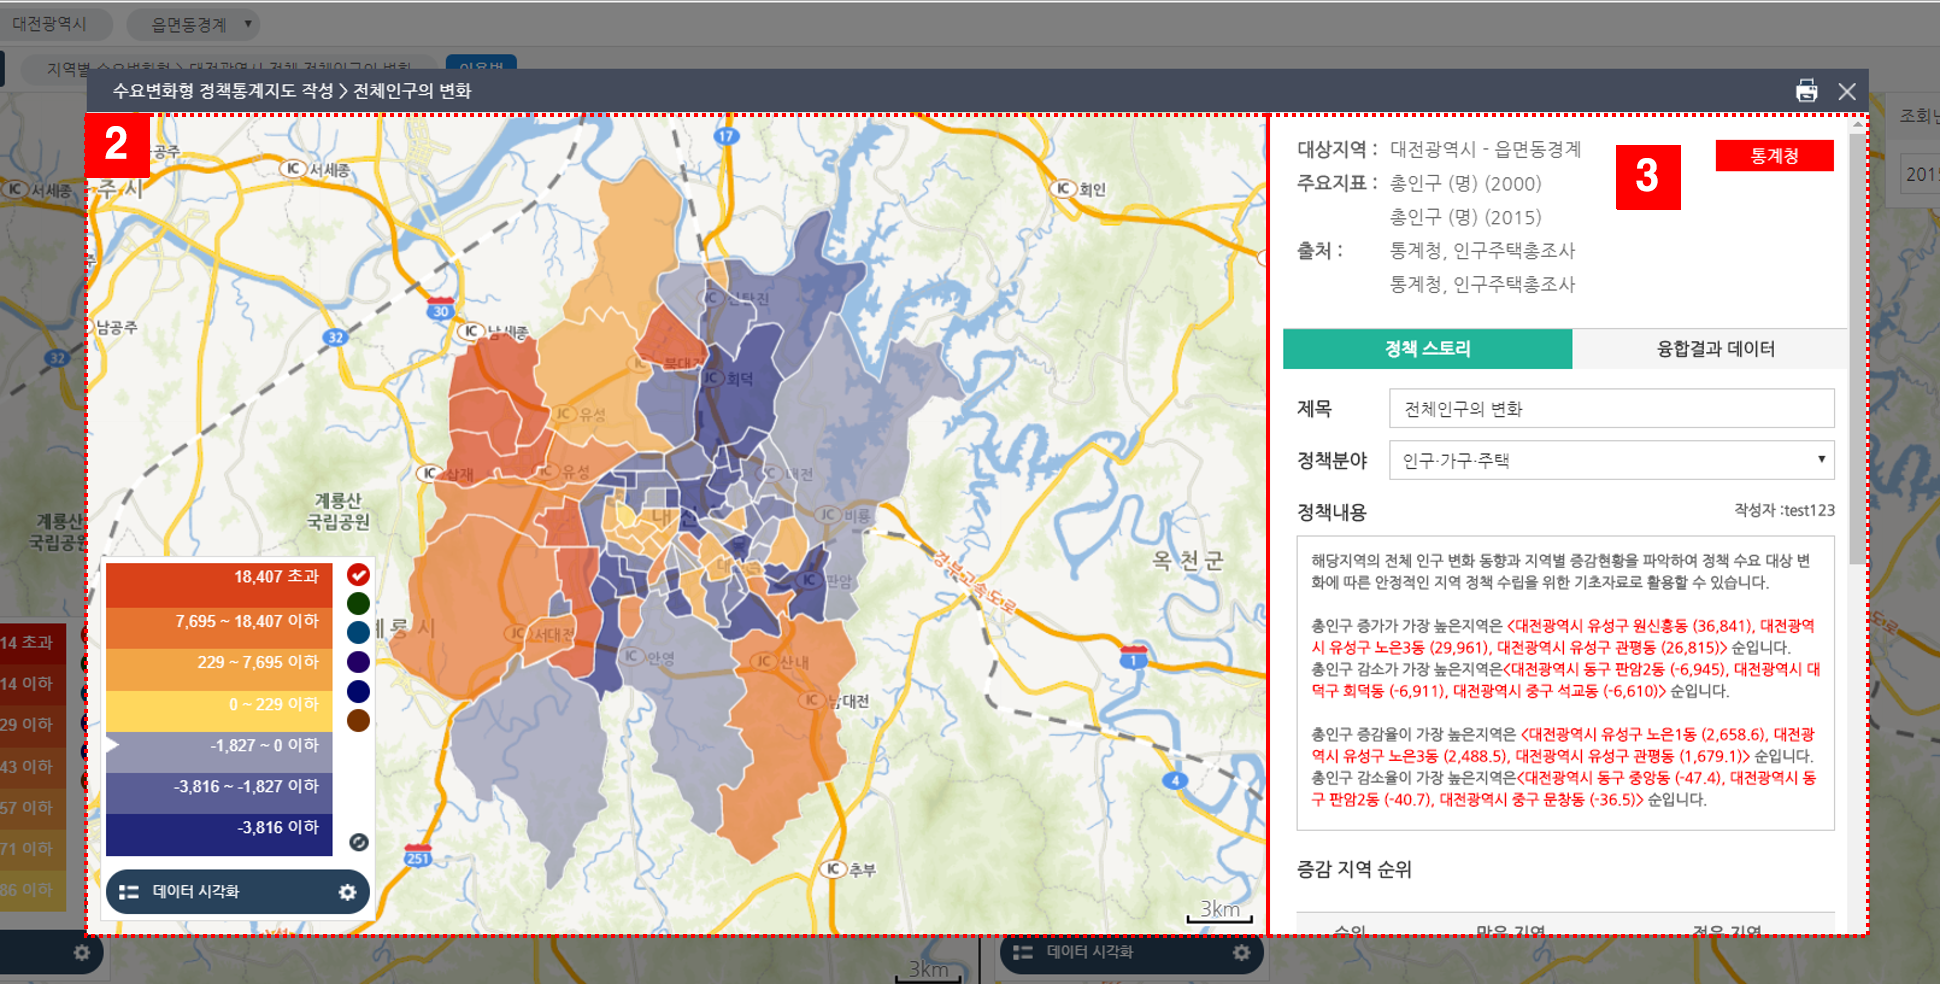Click the printer icon in dialog header

click(x=1806, y=91)
